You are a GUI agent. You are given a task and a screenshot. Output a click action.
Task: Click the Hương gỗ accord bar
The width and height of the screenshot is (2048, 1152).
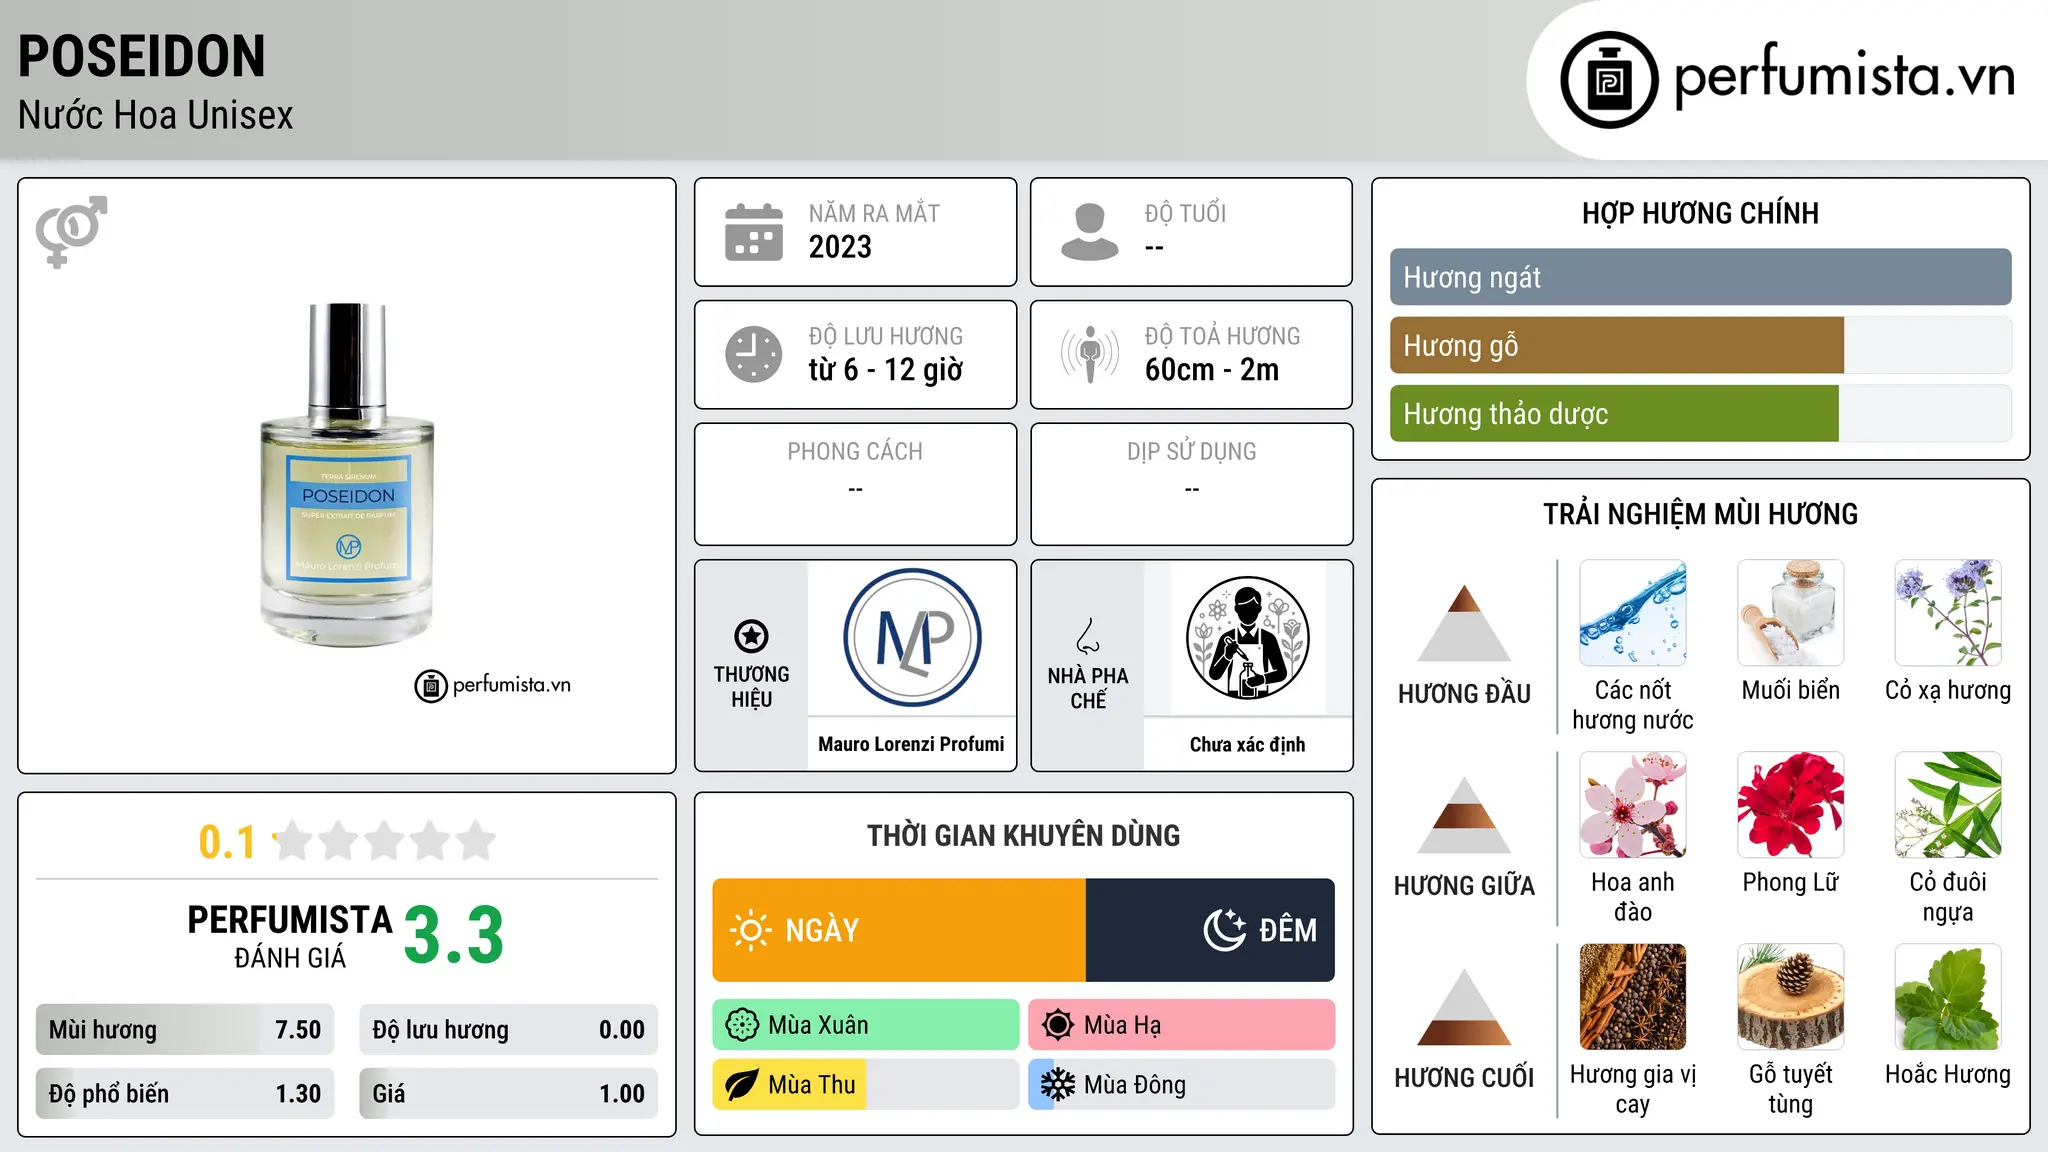click(1700, 345)
